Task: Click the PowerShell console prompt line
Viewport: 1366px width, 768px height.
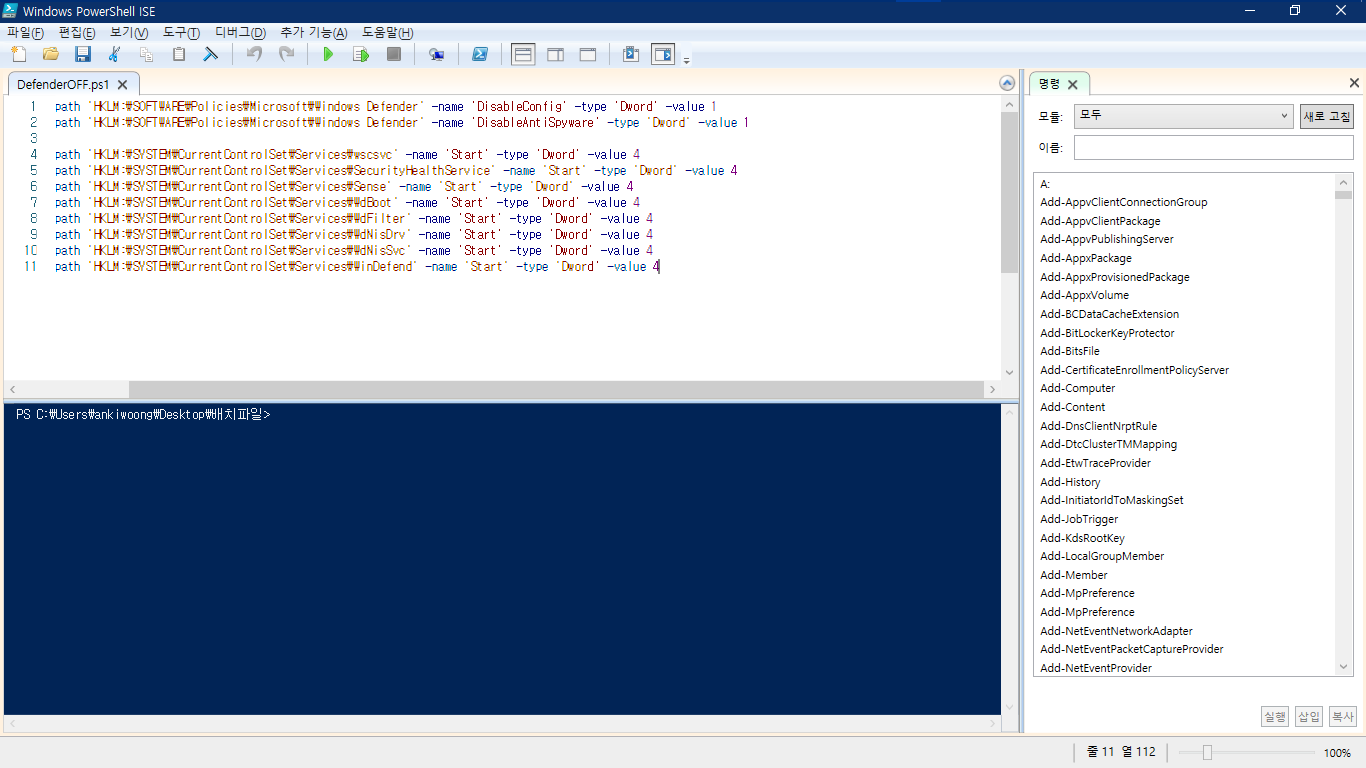Action: click(x=143, y=414)
